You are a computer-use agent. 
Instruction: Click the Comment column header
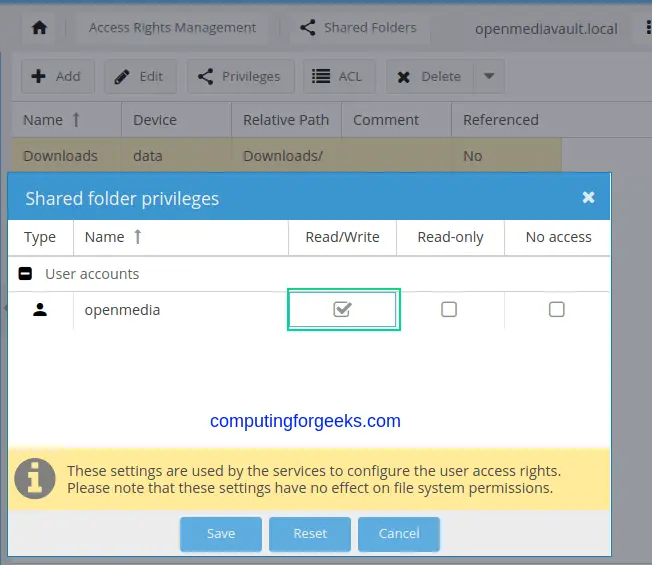[x=396, y=120]
